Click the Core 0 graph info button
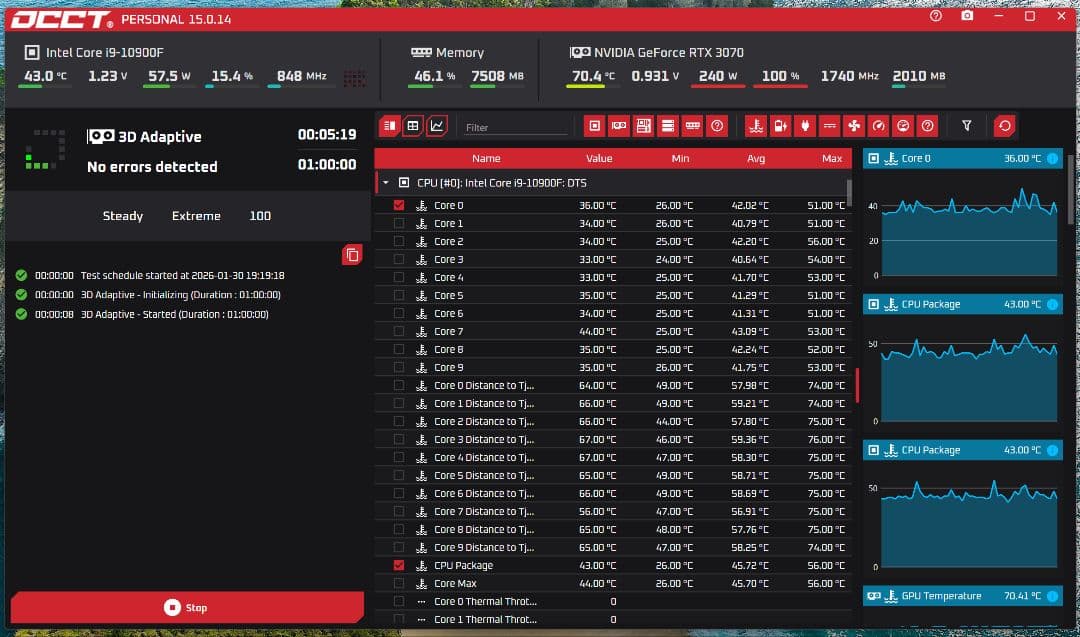 [x=1052, y=158]
